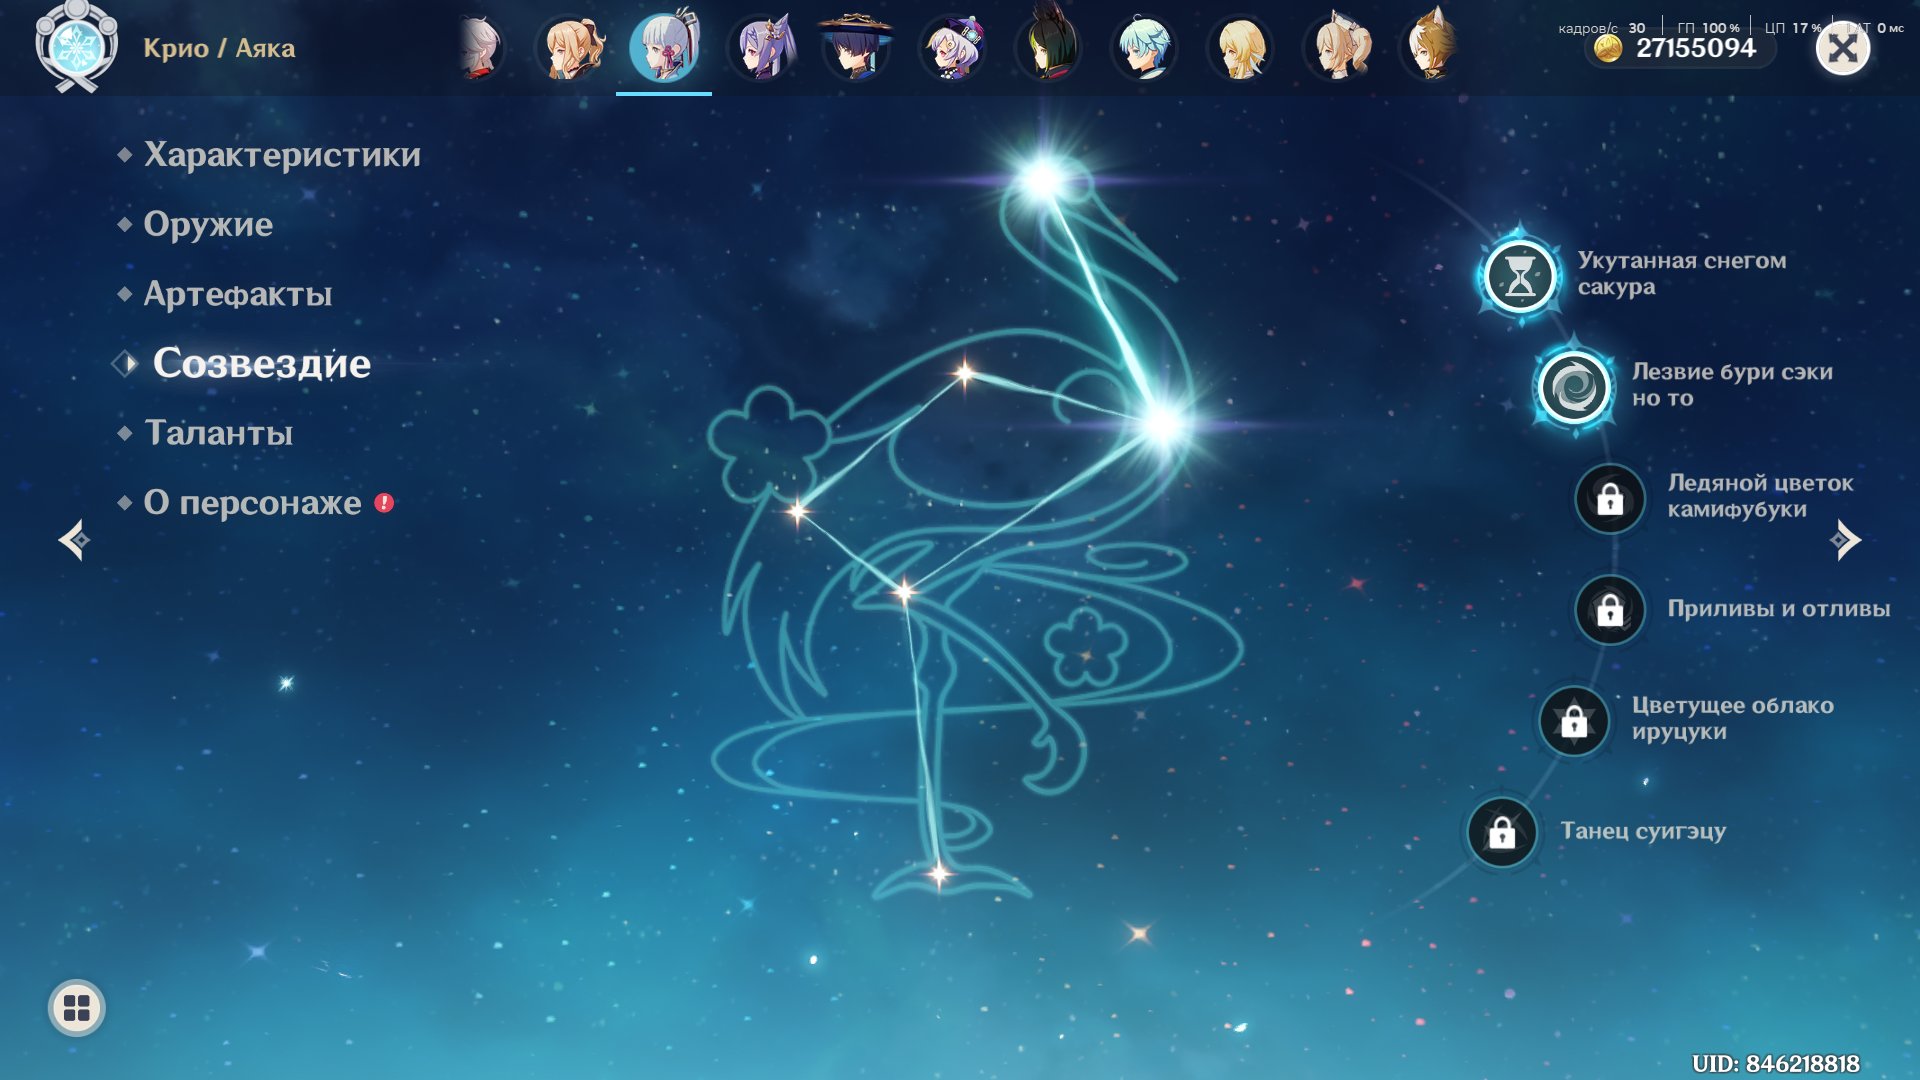This screenshot has height=1080, width=1920.
Task: Open the second constellation swirl icon
Action: [1574, 387]
